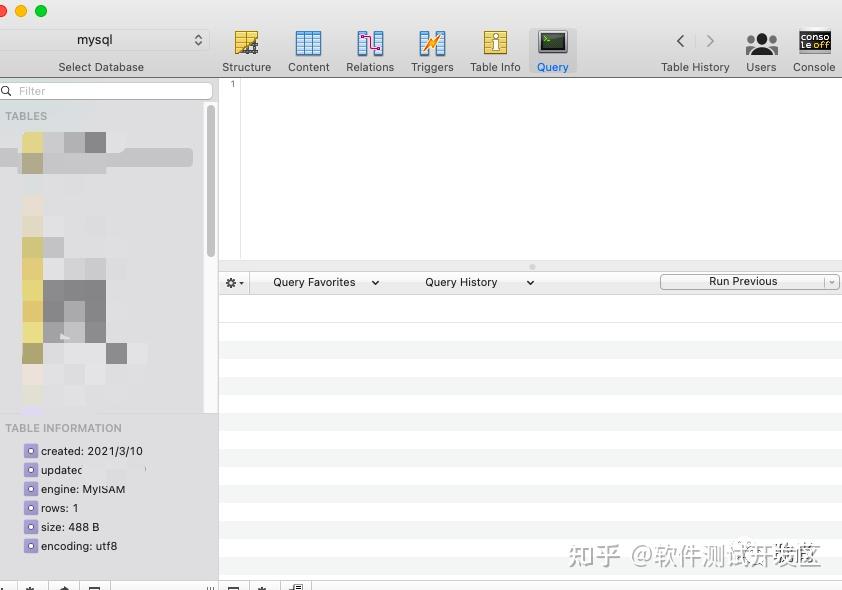Go forward in Table History
Viewport: 842px width, 590px height.
tap(710, 42)
